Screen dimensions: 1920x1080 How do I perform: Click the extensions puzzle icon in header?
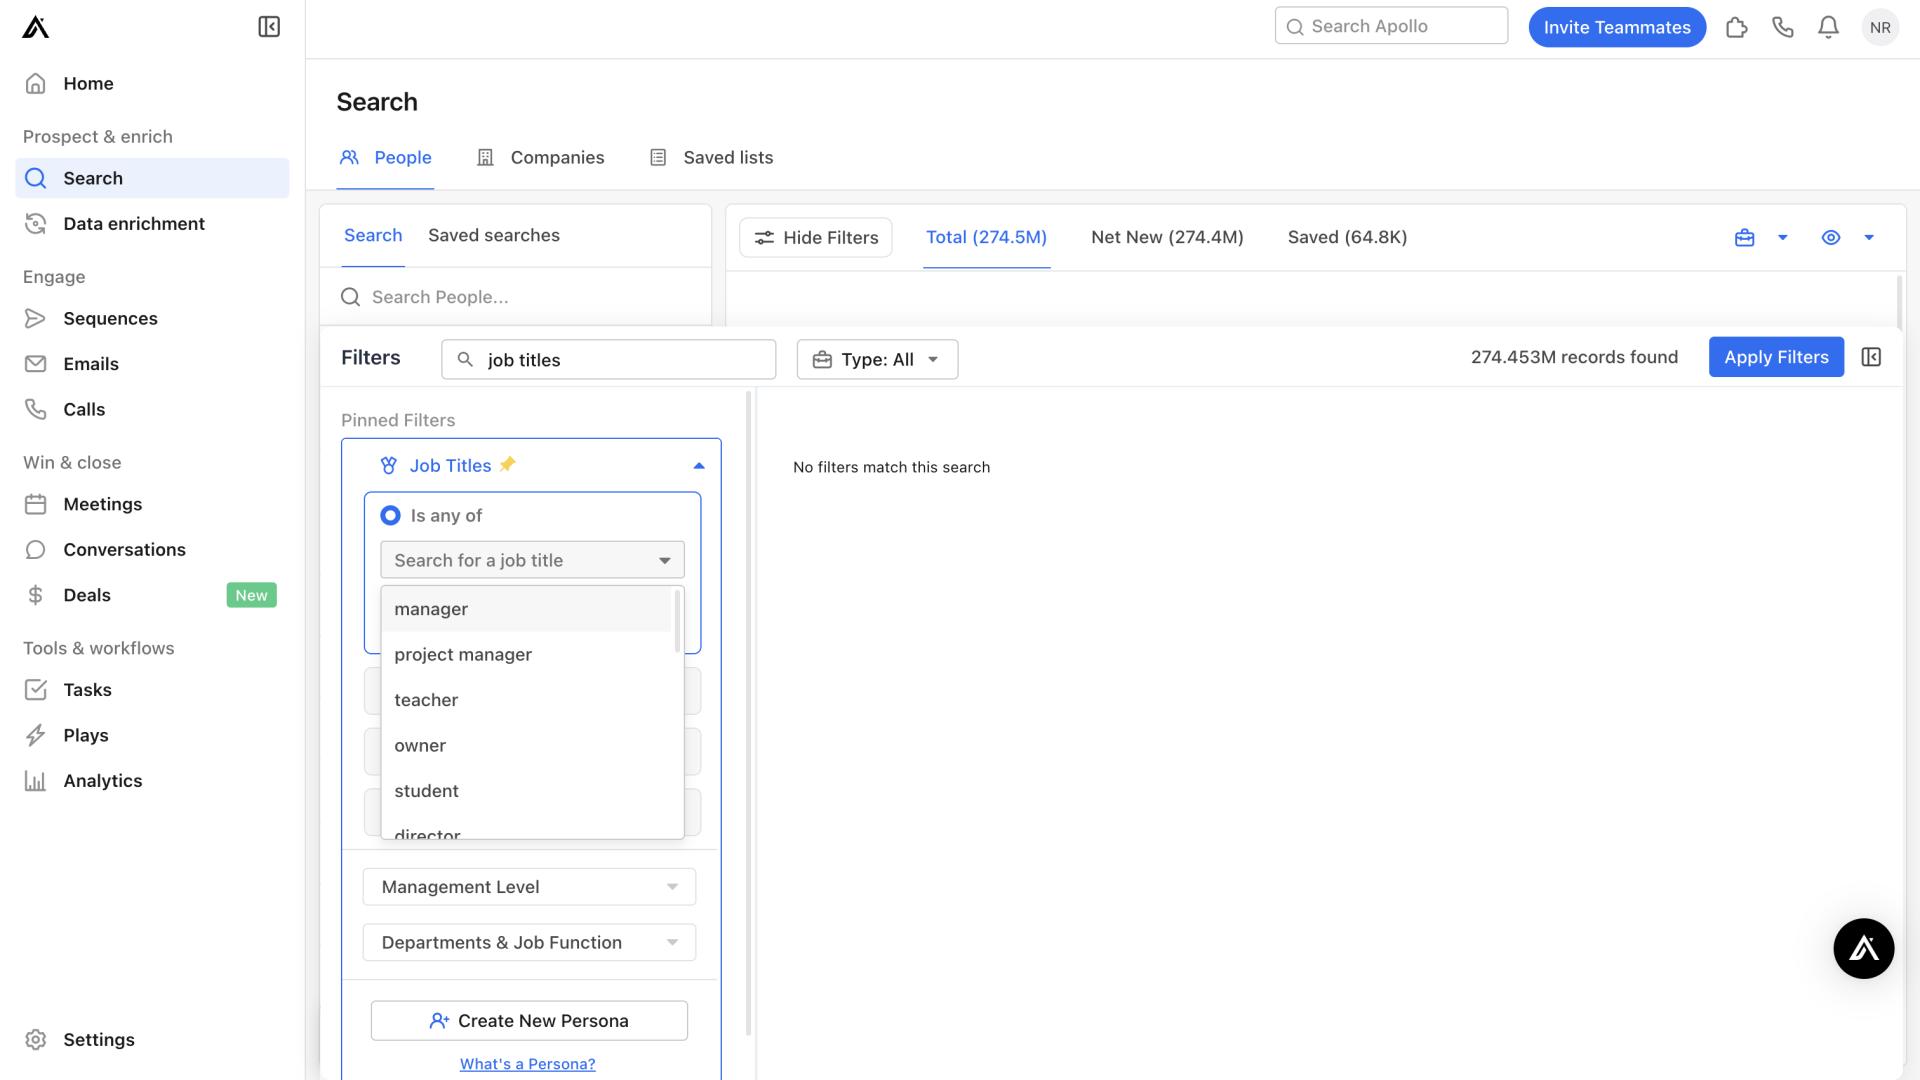click(1737, 27)
